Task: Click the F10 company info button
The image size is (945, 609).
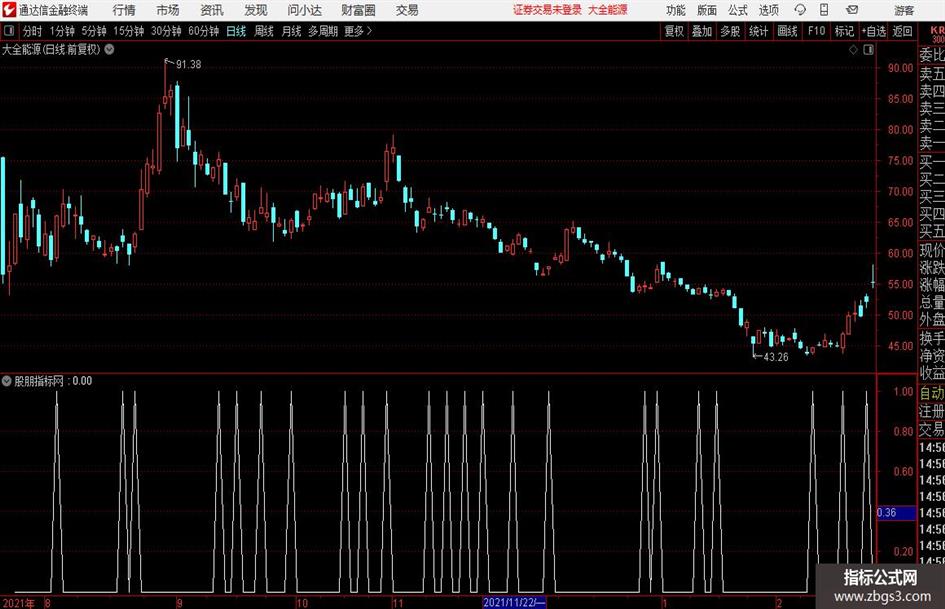Action: coord(816,31)
